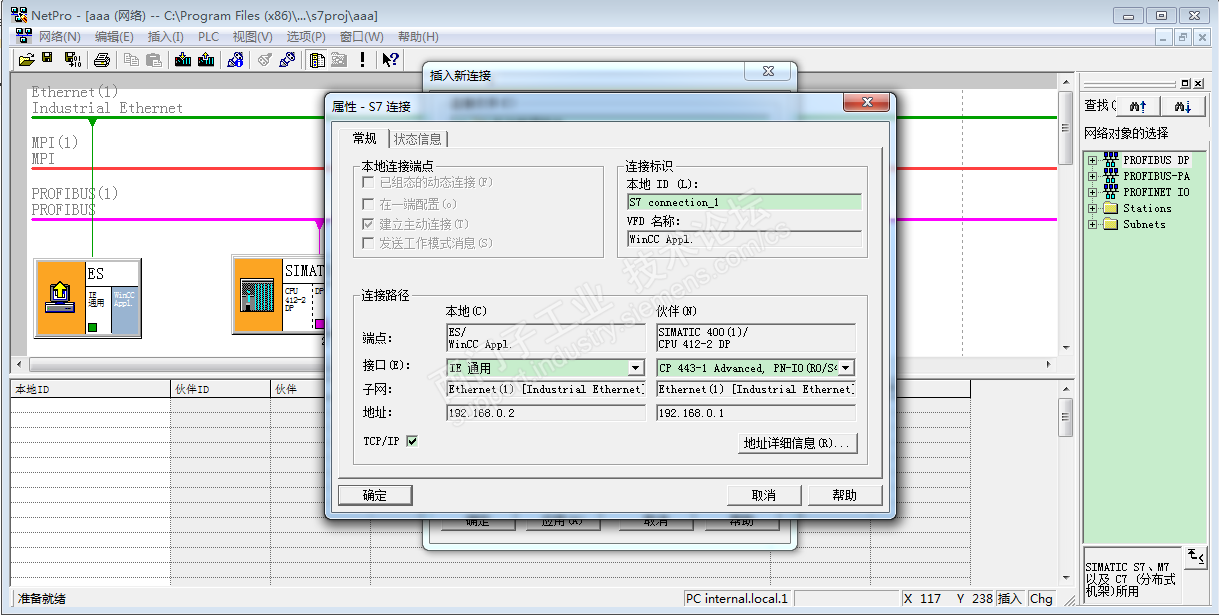Open the 网络(N) menu
Screen dimensions: 1219x616
click(59, 36)
